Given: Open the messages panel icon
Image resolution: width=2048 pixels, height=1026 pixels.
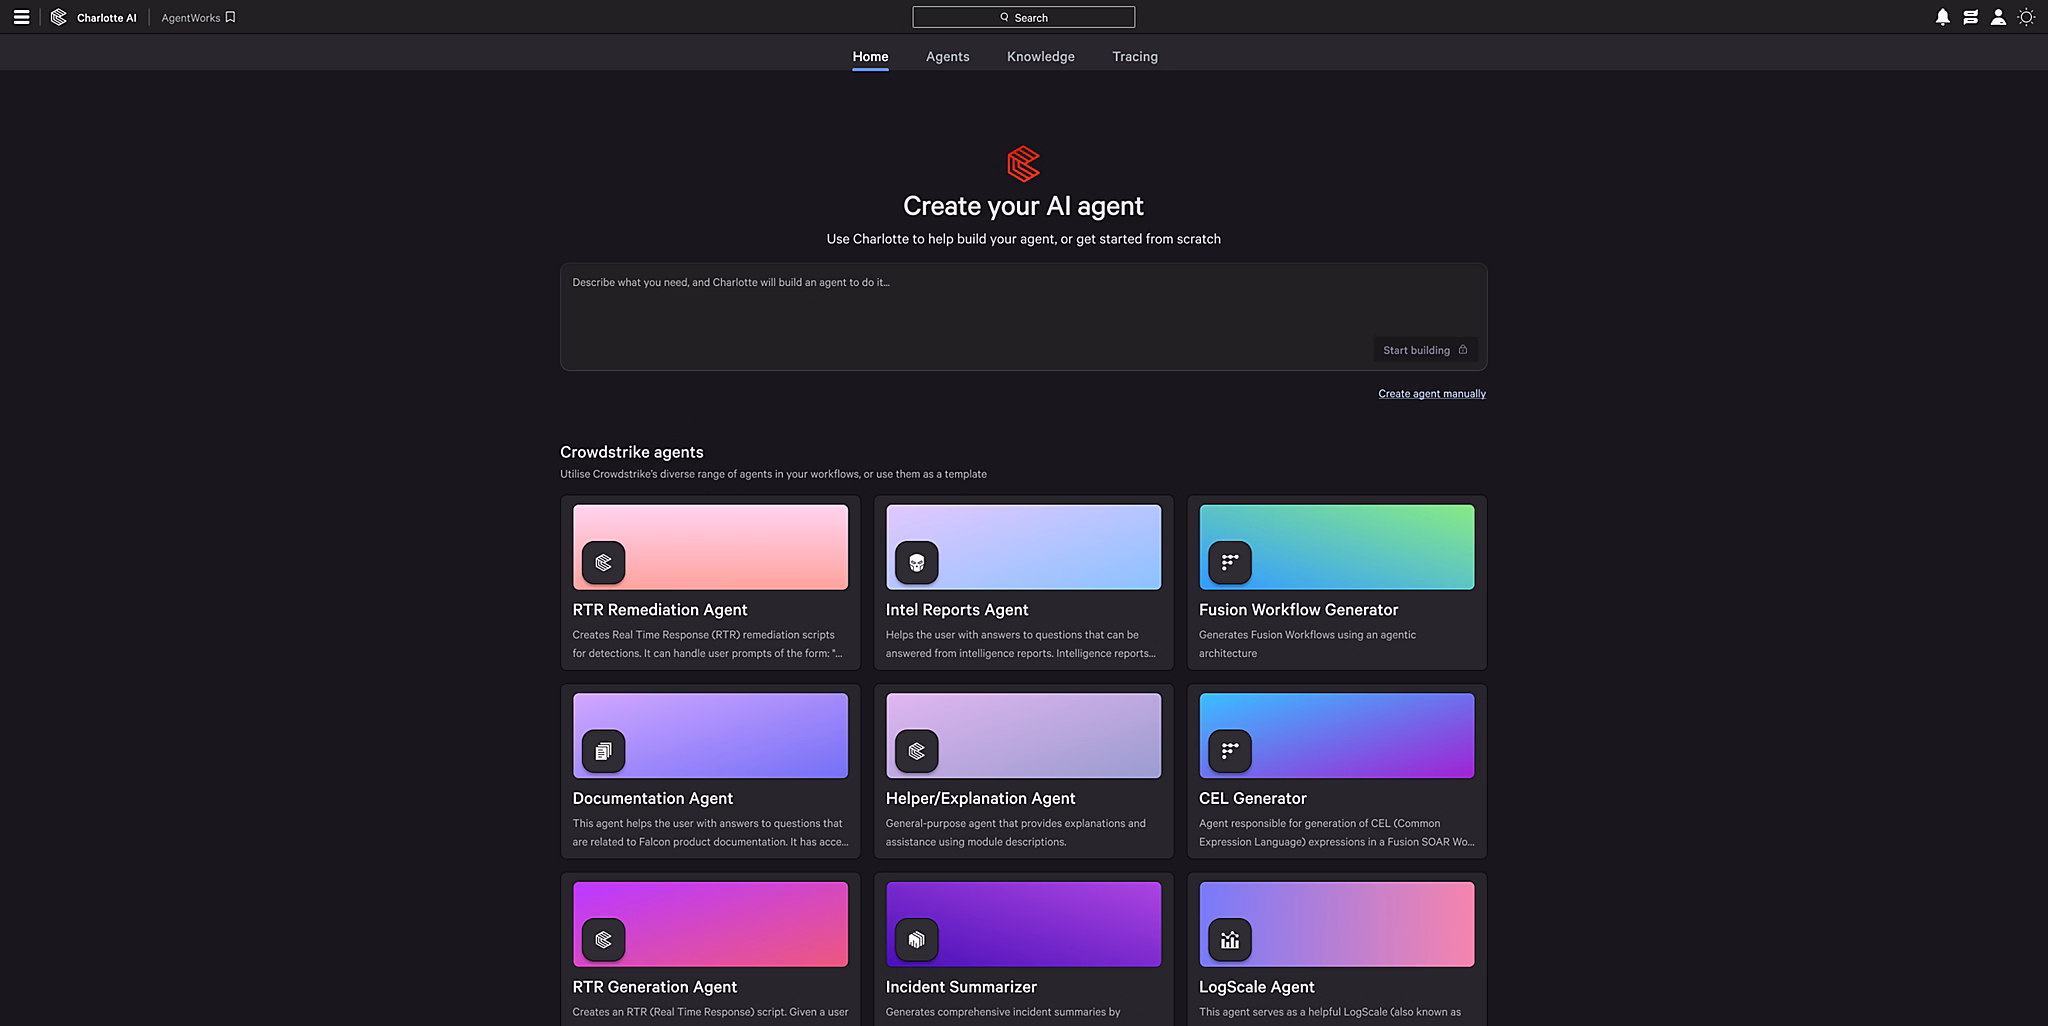Looking at the screenshot, I should [x=1970, y=17].
